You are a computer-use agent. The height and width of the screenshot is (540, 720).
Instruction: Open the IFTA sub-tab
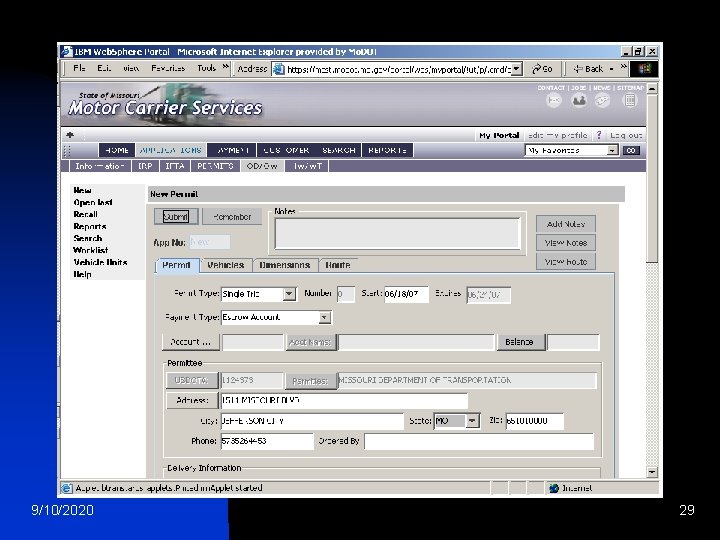[175, 166]
